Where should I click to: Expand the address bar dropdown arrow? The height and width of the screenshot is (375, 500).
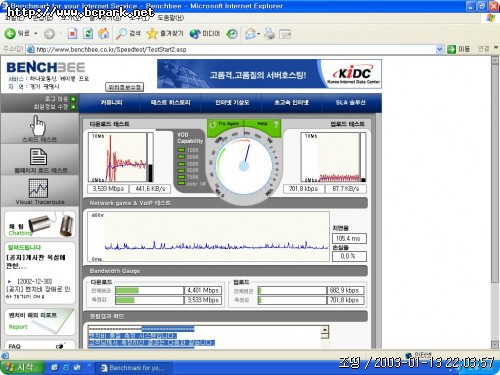(x=440, y=49)
